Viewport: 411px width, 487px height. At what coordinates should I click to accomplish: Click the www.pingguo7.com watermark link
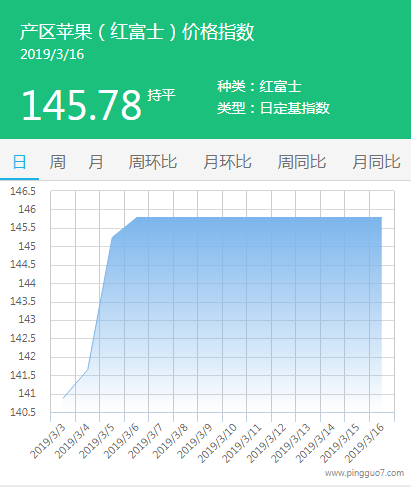click(x=364, y=473)
